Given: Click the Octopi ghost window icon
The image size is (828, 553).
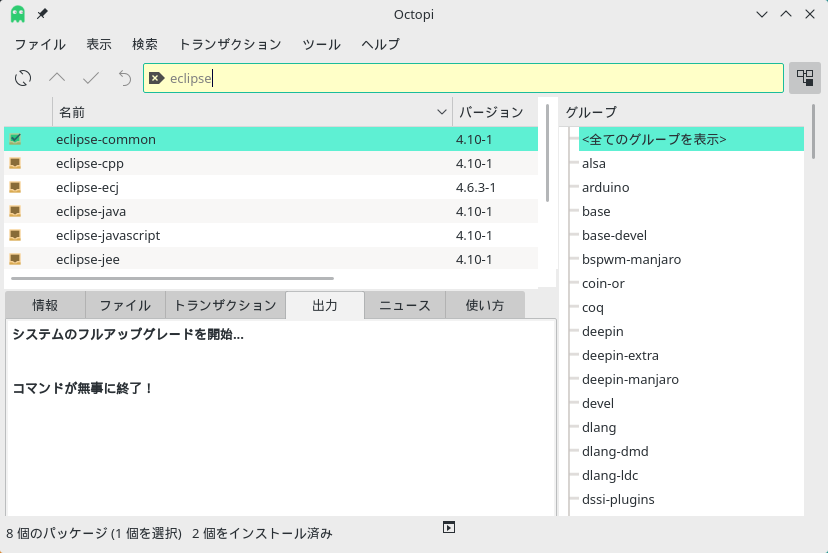Looking at the screenshot, I should point(18,14).
